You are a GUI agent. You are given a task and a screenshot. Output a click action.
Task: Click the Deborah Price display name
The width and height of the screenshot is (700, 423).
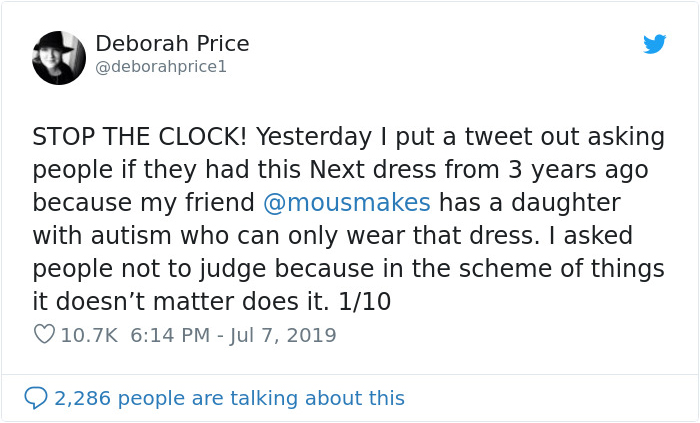(172, 44)
